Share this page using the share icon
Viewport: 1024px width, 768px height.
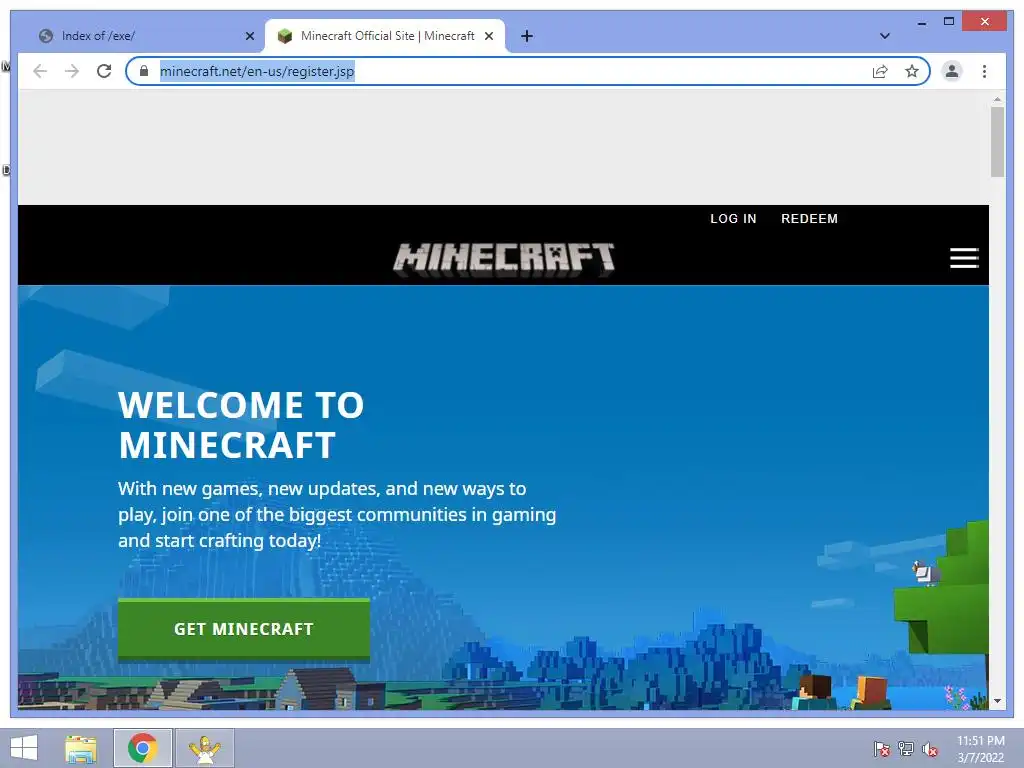tap(880, 71)
